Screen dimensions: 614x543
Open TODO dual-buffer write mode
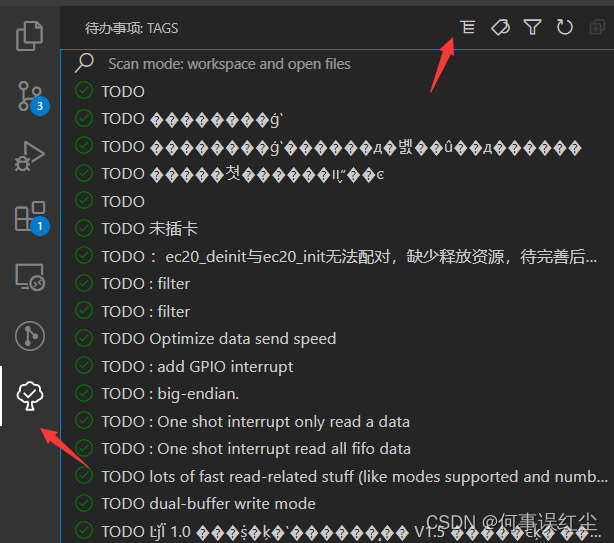(337, 503)
